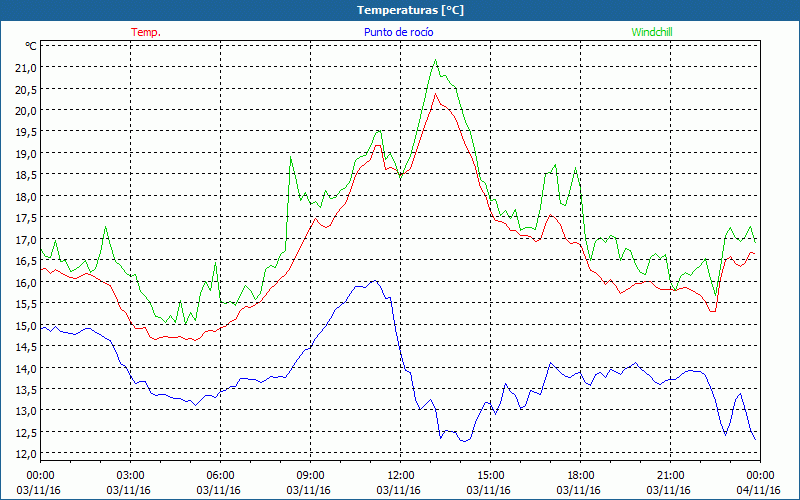This screenshot has width=800, height=500.
Task: Click the 20,5 y-axis value
Action: point(27,89)
